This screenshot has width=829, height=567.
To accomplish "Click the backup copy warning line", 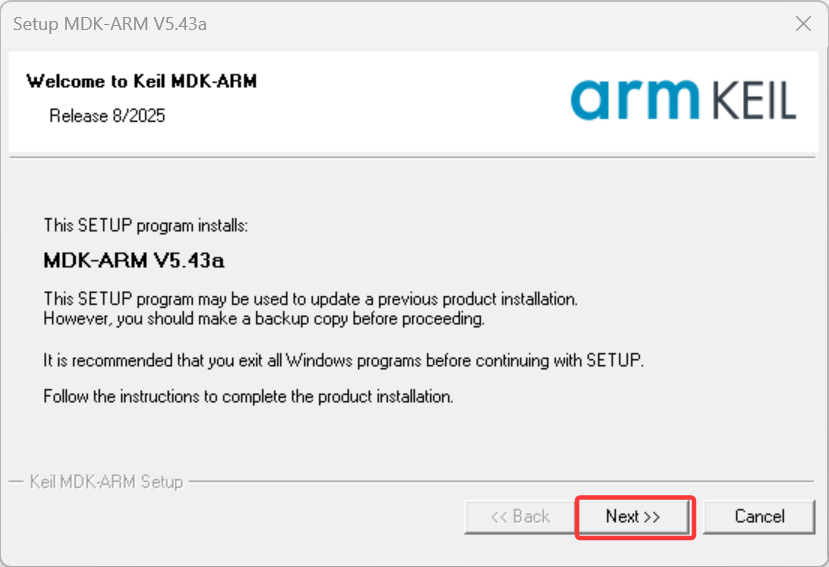I will coord(264,319).
